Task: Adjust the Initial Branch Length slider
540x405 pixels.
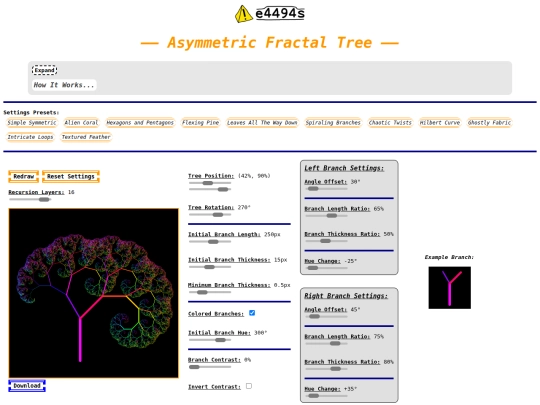Action: [210, 241]
